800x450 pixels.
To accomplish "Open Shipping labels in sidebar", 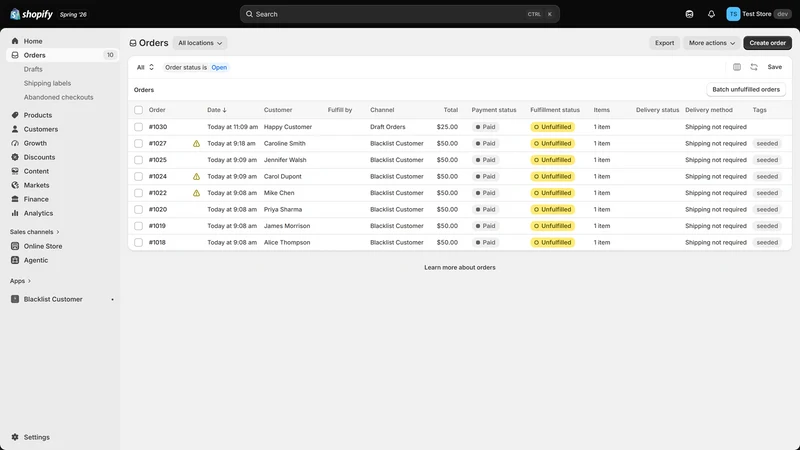I will pyautogui.click(x=47, y=83).
